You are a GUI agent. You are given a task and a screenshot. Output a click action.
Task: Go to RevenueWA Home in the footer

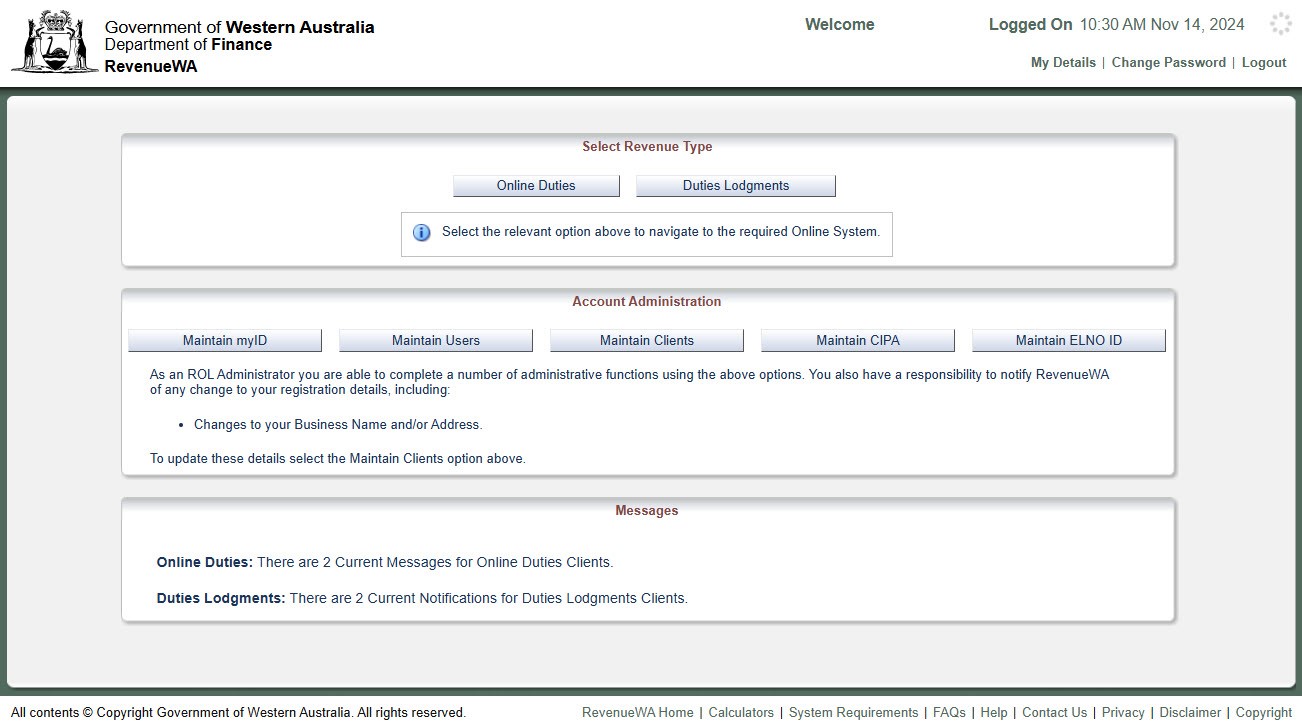coord(637,713)
